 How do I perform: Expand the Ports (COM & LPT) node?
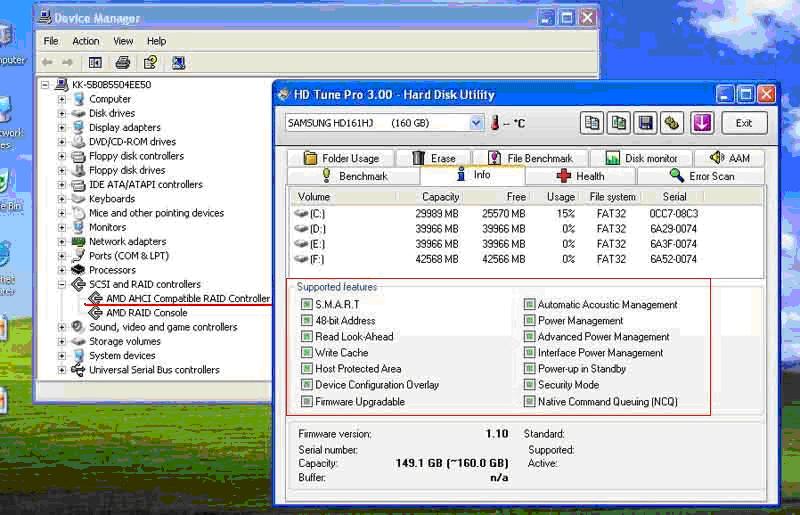pos(62,256)
